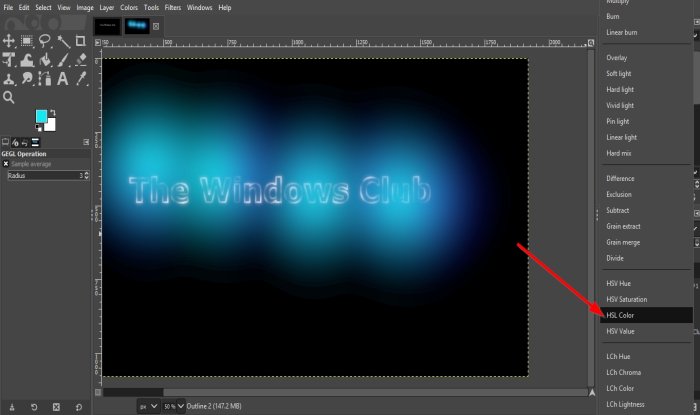The height and width of the screenshot is (415, 700).
Task: Open the File menu
Action: pos(8,8)
